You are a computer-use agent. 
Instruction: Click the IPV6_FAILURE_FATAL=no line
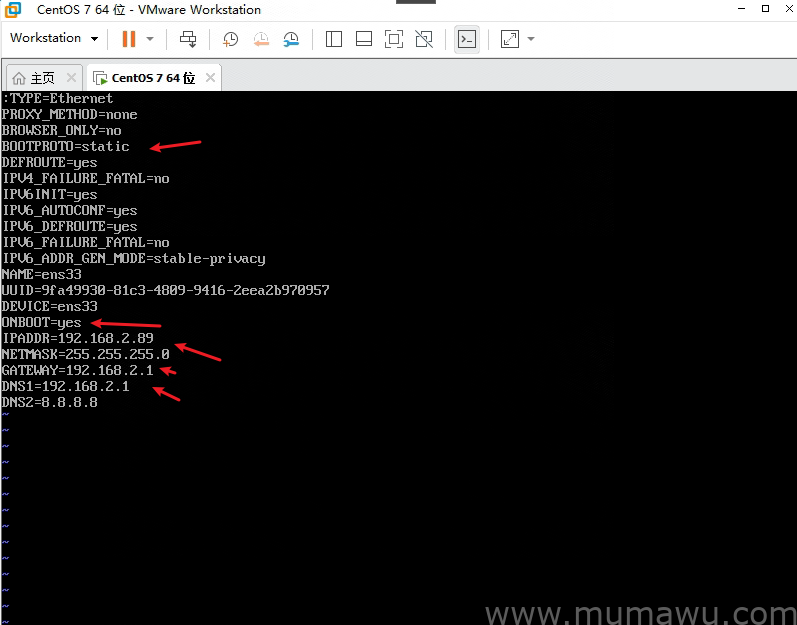point(85,242)
